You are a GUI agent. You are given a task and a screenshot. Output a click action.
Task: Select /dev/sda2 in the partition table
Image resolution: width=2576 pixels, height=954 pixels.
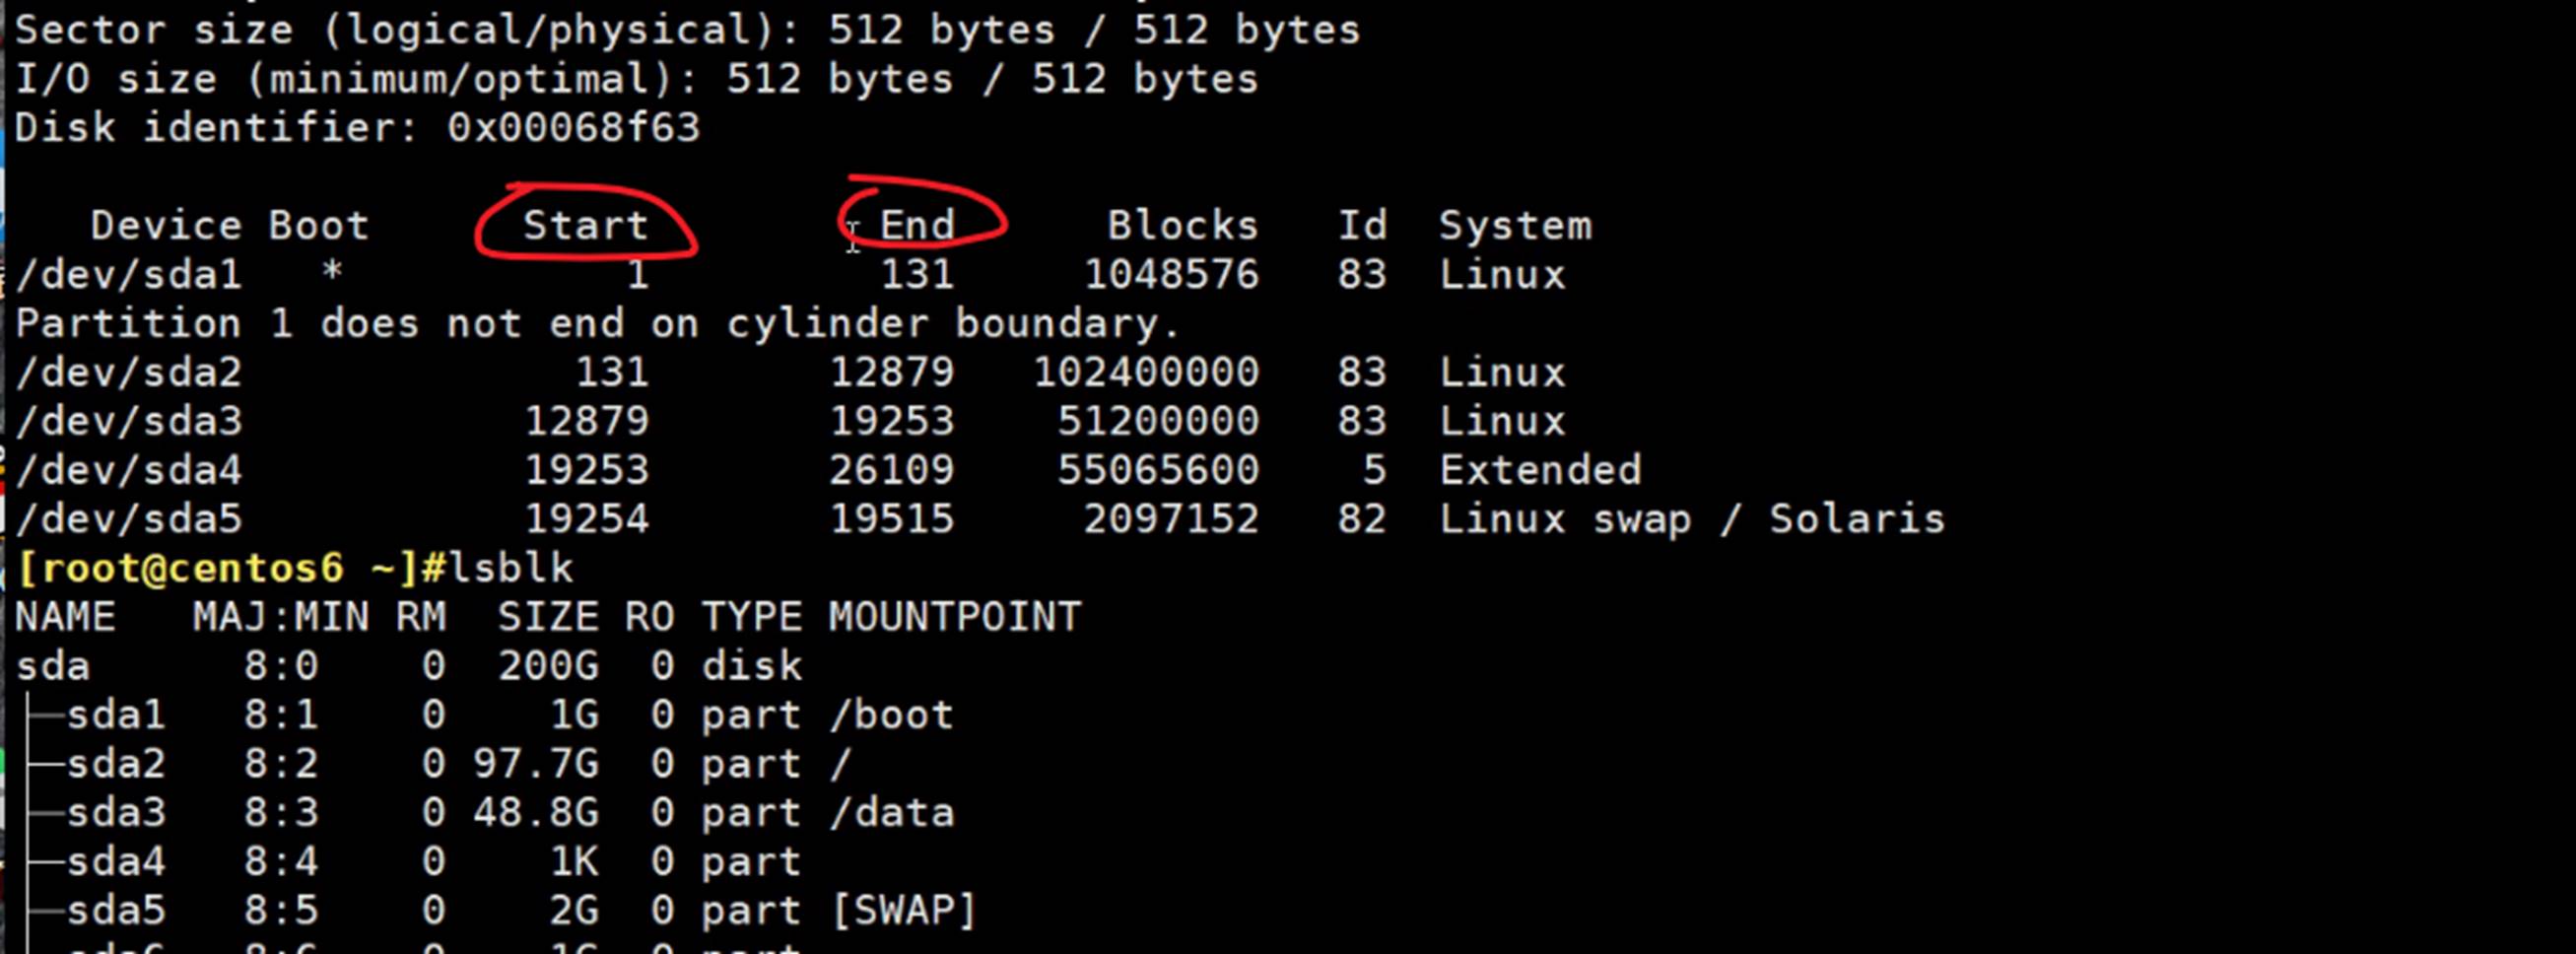pos(128,372)
